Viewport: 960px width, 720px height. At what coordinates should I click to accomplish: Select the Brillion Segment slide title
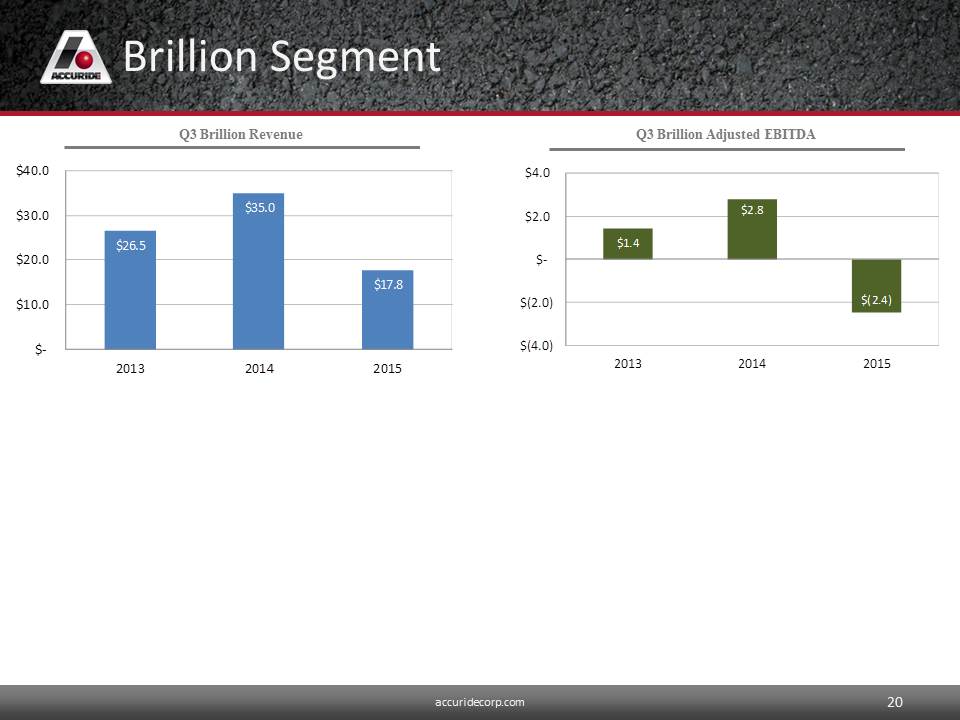[282, 57]
